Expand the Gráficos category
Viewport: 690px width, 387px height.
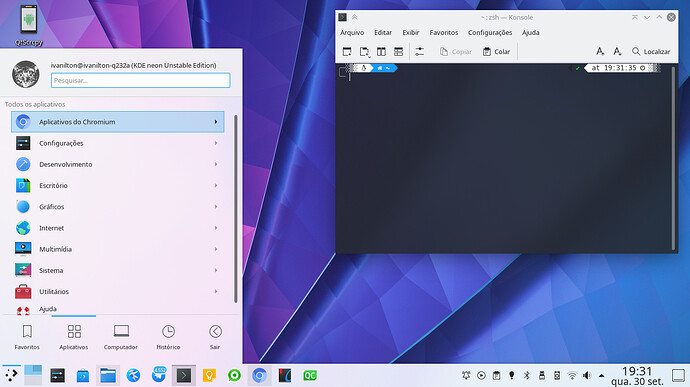click(x=117, y=206)
